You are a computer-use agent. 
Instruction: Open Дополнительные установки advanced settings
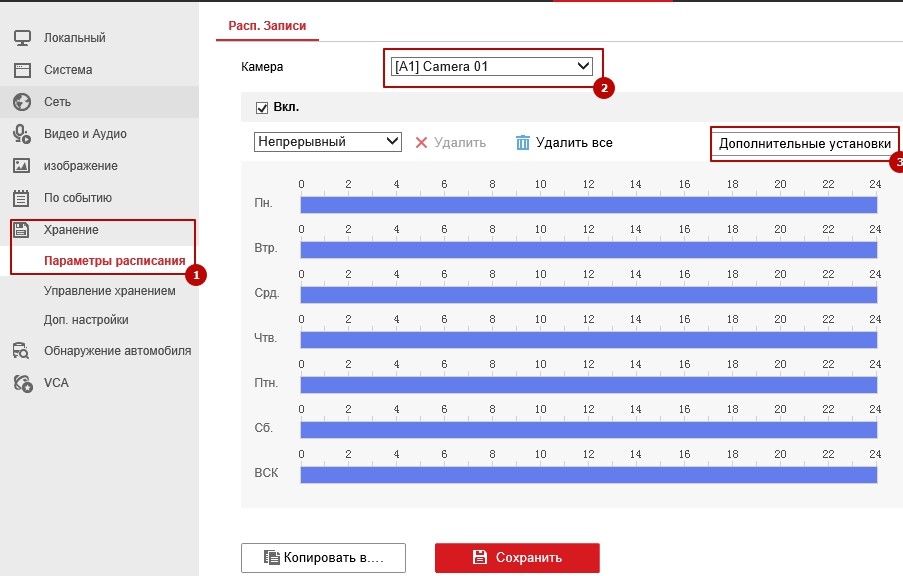point(804,144)
